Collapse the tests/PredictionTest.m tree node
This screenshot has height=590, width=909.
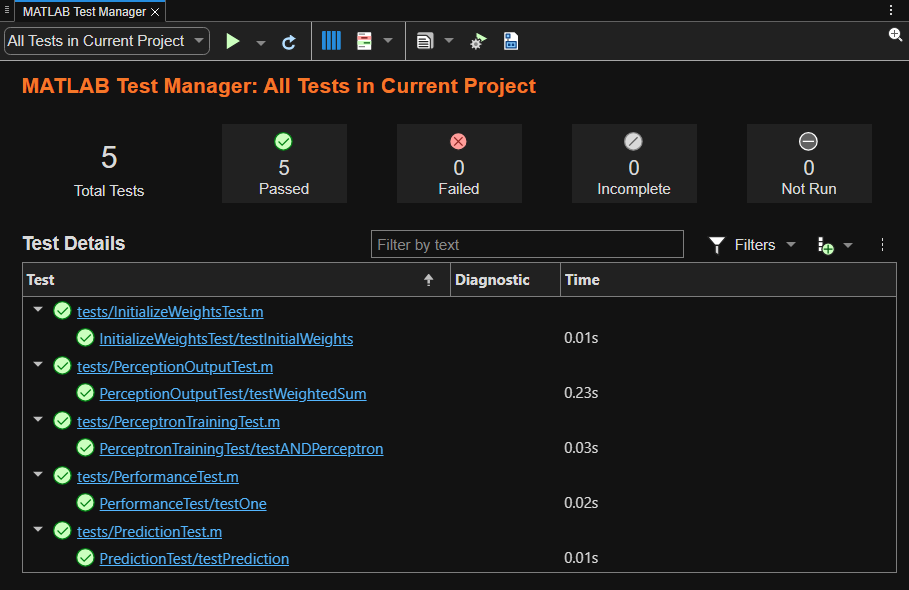tap(38, 531)
